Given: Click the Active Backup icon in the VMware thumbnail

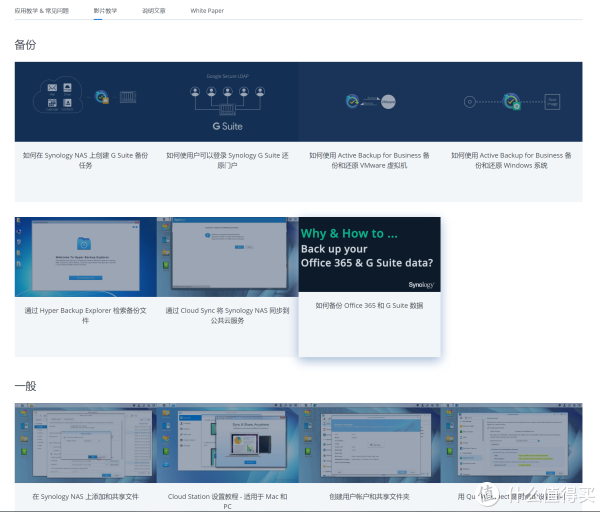Looking at the screenshot, I should (x=352, y=101).
